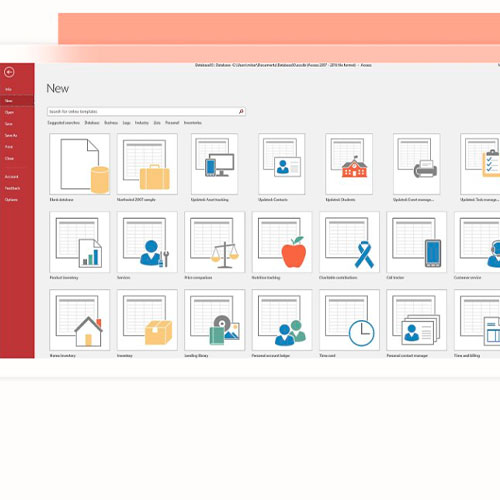This screenshot has width=500, height=500.
Task: Create a Blank database
Action: pyautogui.click(x=79, y=164)
